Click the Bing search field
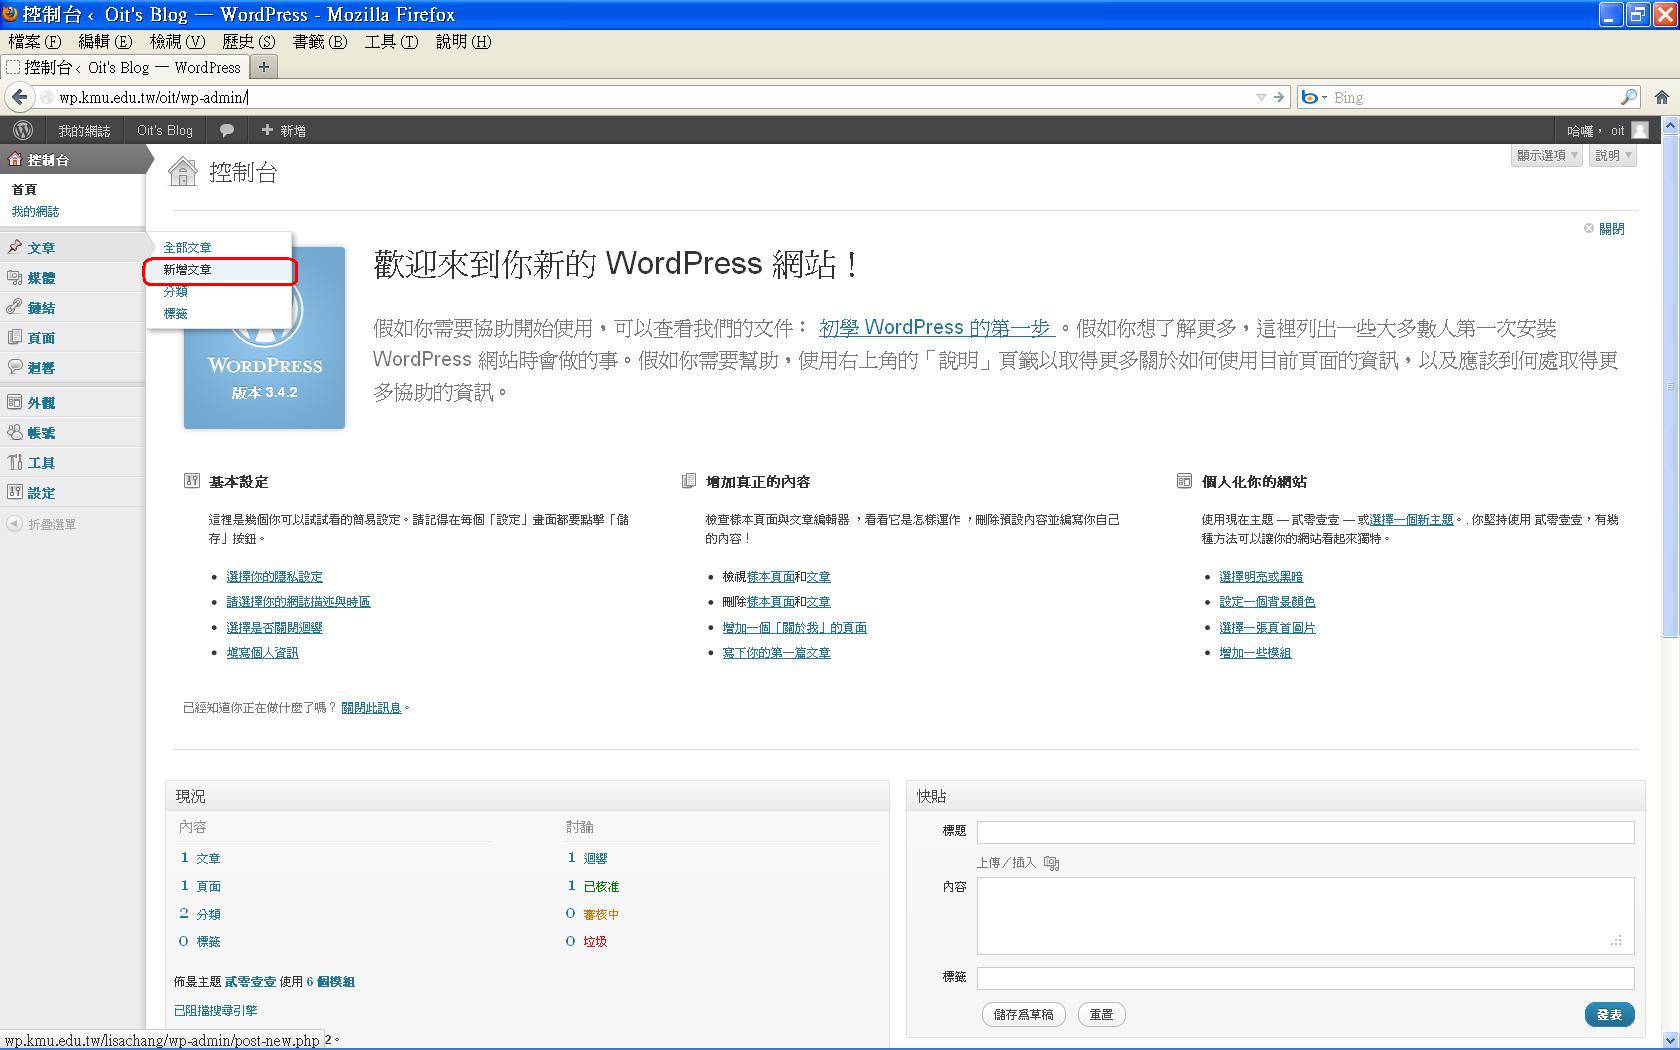Image resolution: width=1680 pixels, height=1050 pixels. [1470, 97]
